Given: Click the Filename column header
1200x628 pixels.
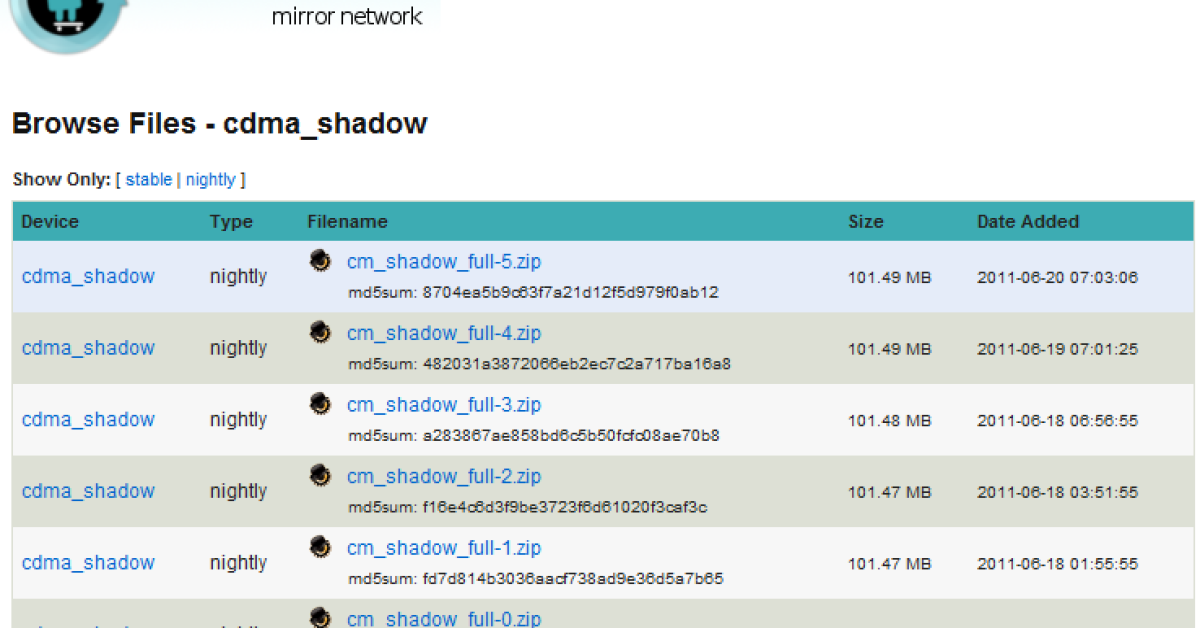Looking at the screenshot, I should 347,222.
